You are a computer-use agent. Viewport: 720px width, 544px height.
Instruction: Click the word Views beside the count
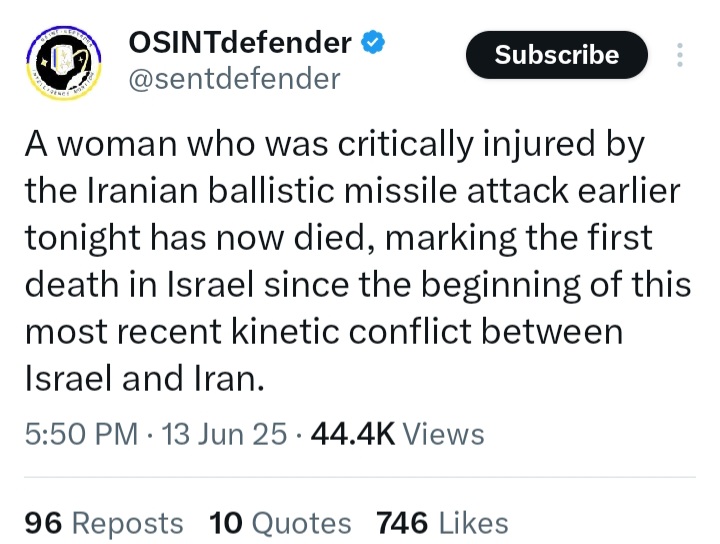(x=444, y=434)
